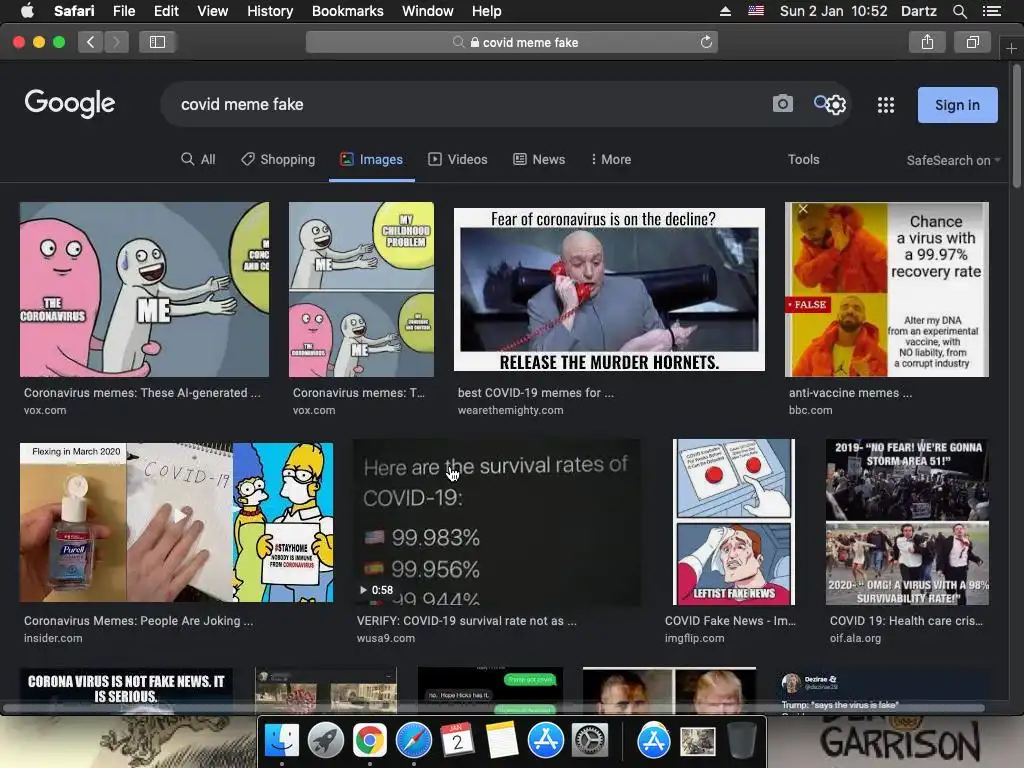Viewport: 1024px width, 768px height.
Task: Open the COVID 19: Health care oif.ala.org link
Action: click(x=906, y=629)
